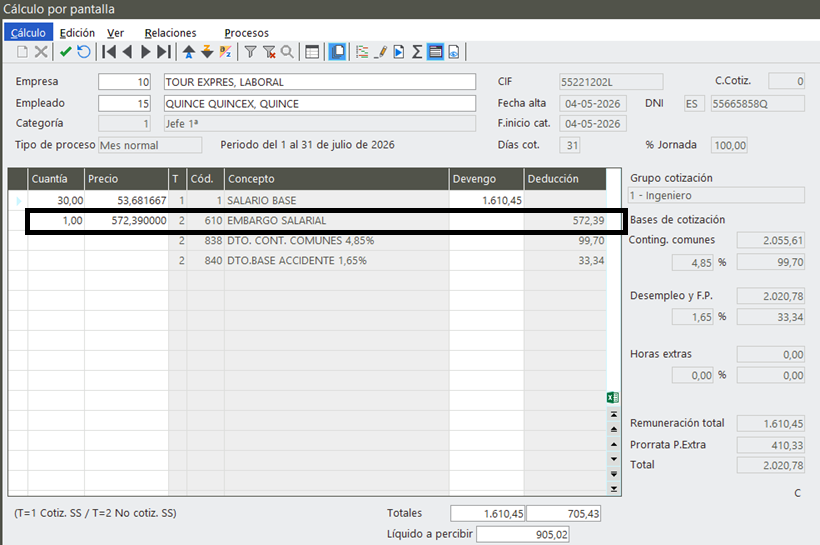The width and height of the screenshot is (820, 545).
Task: Click the Precio column header
Action: (x=126, y=179)
